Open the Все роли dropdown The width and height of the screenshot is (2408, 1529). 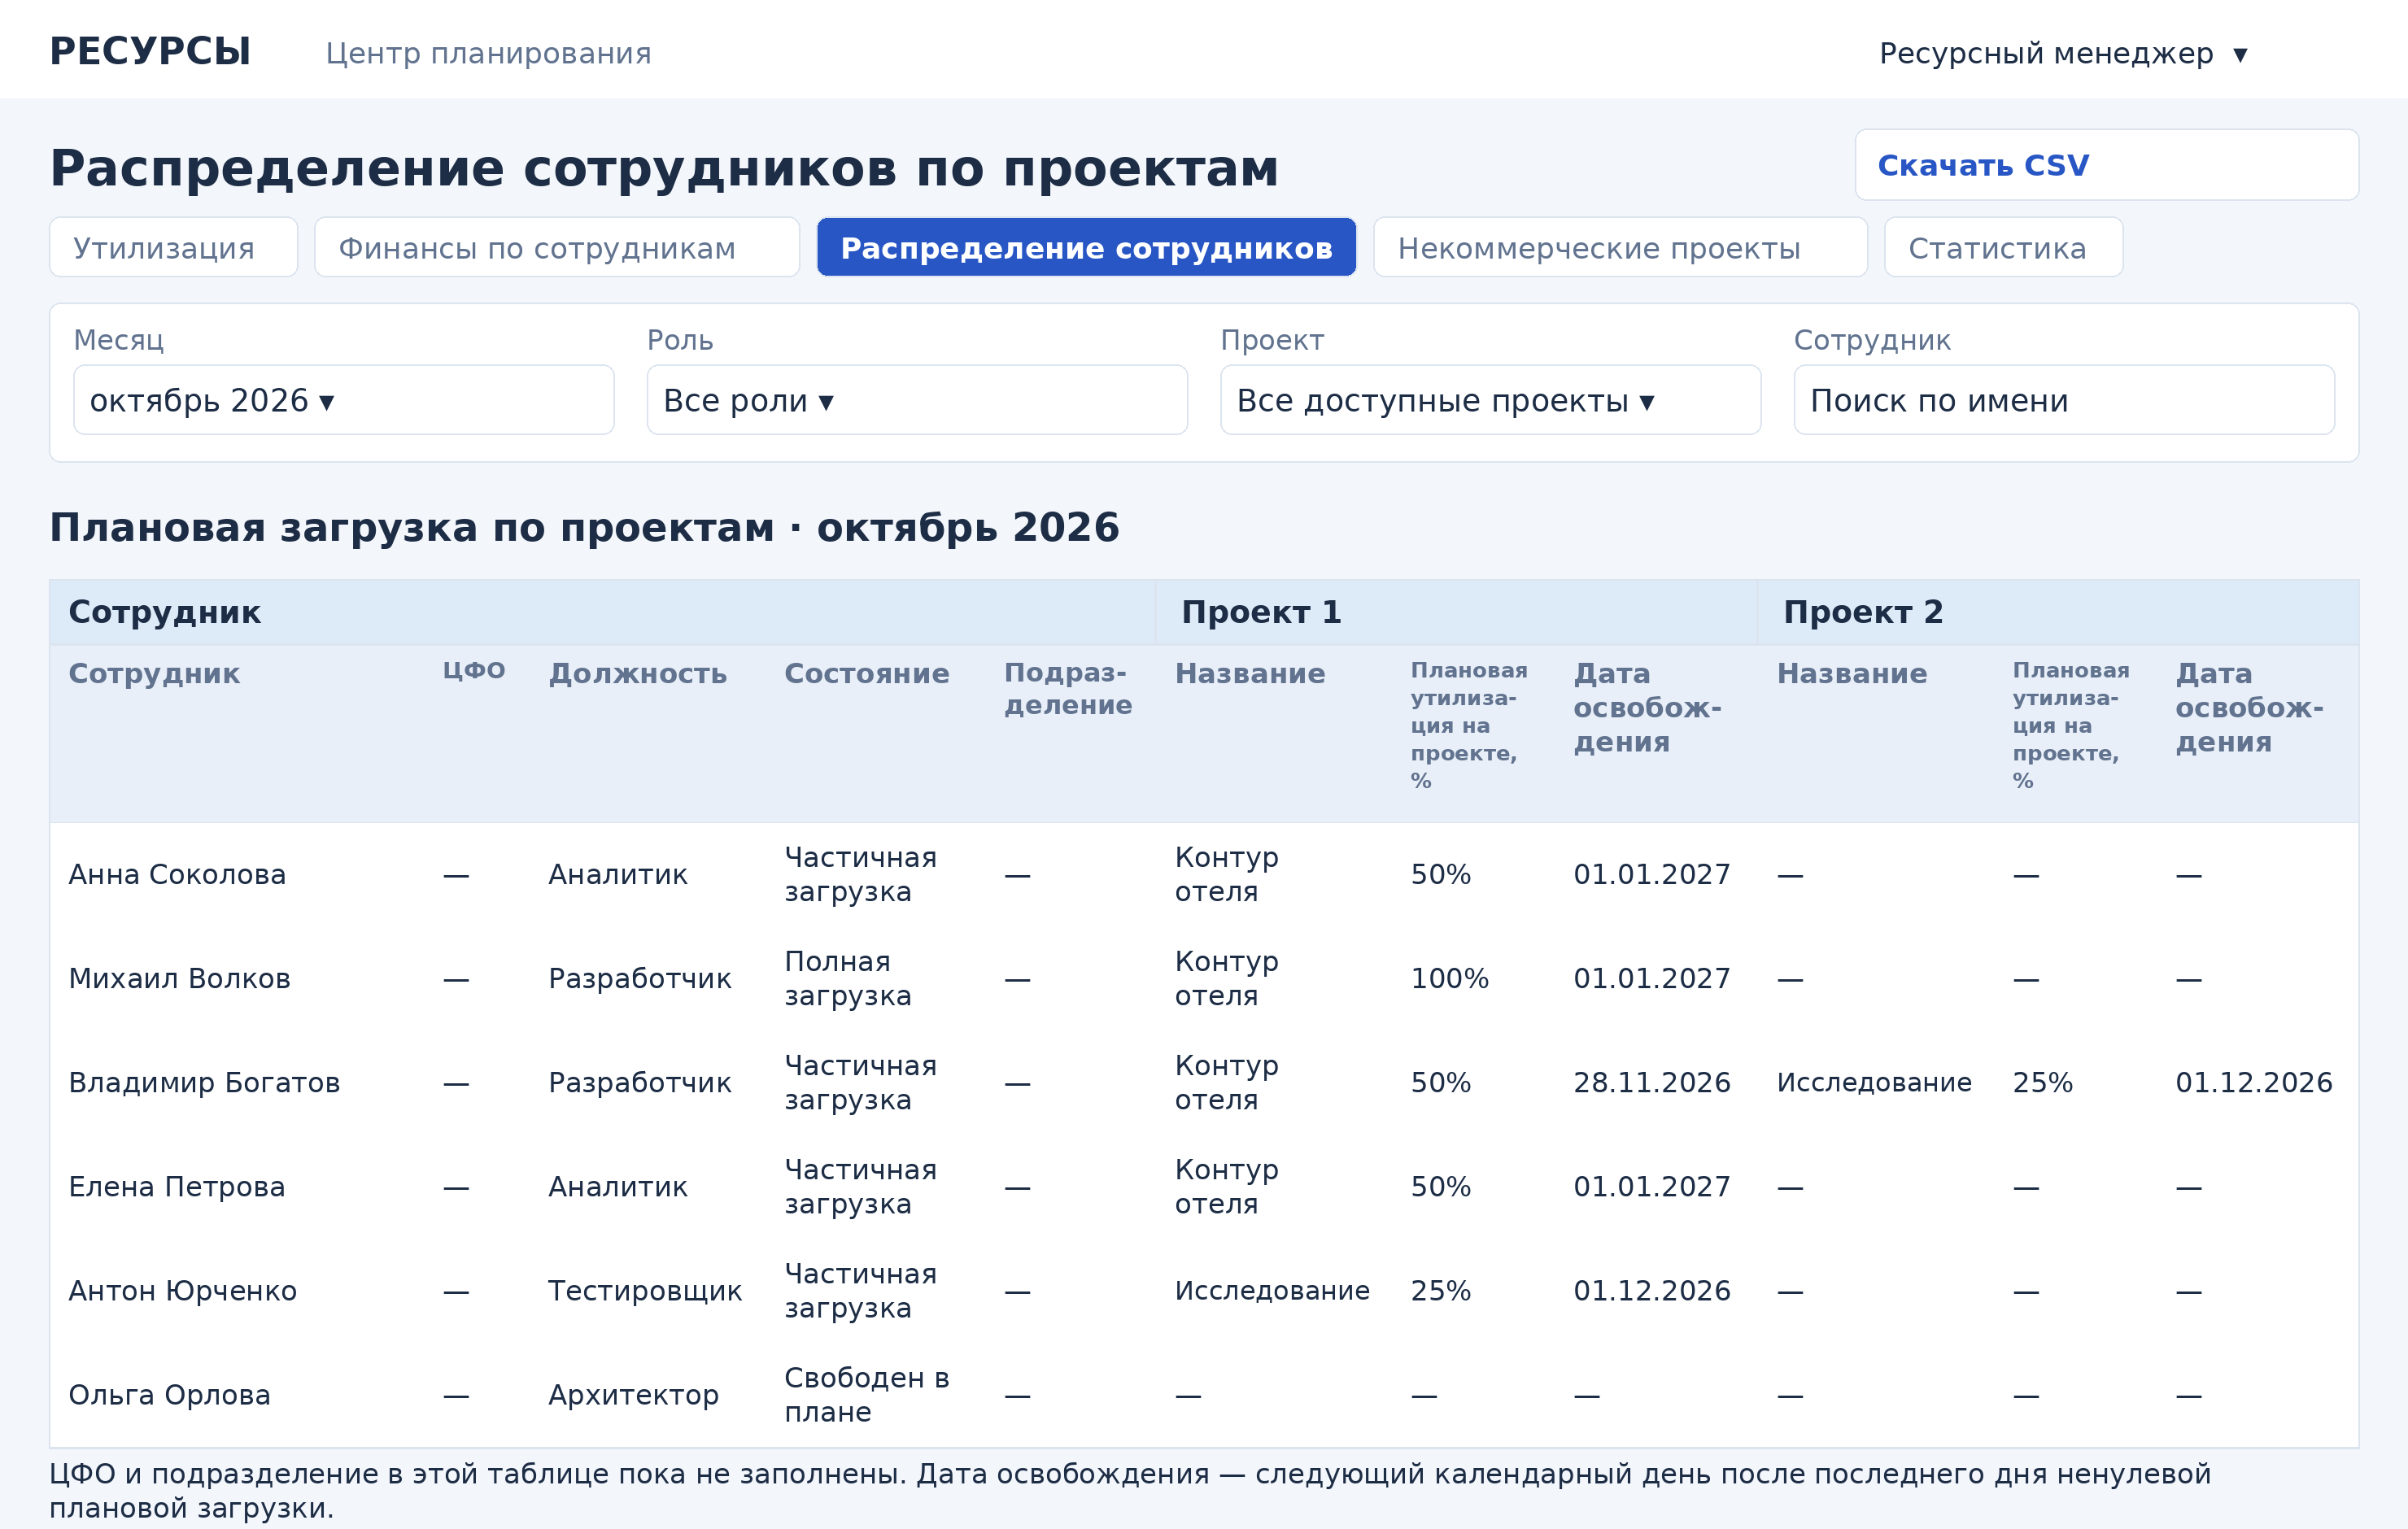pos(917,400)
